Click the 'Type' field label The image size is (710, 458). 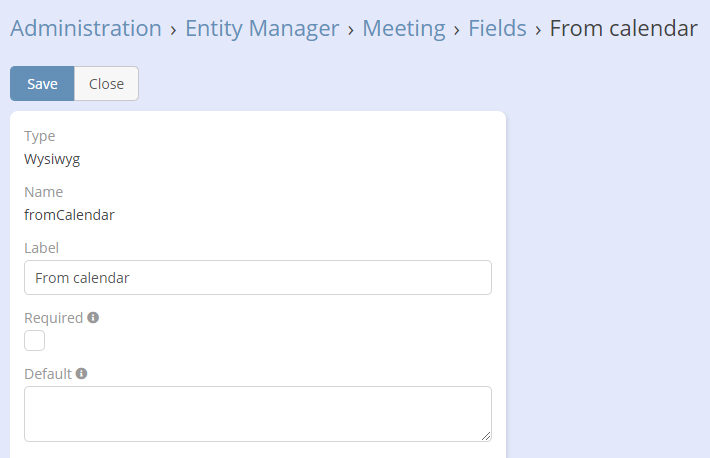pyautogui.click(x=40, y=136)
